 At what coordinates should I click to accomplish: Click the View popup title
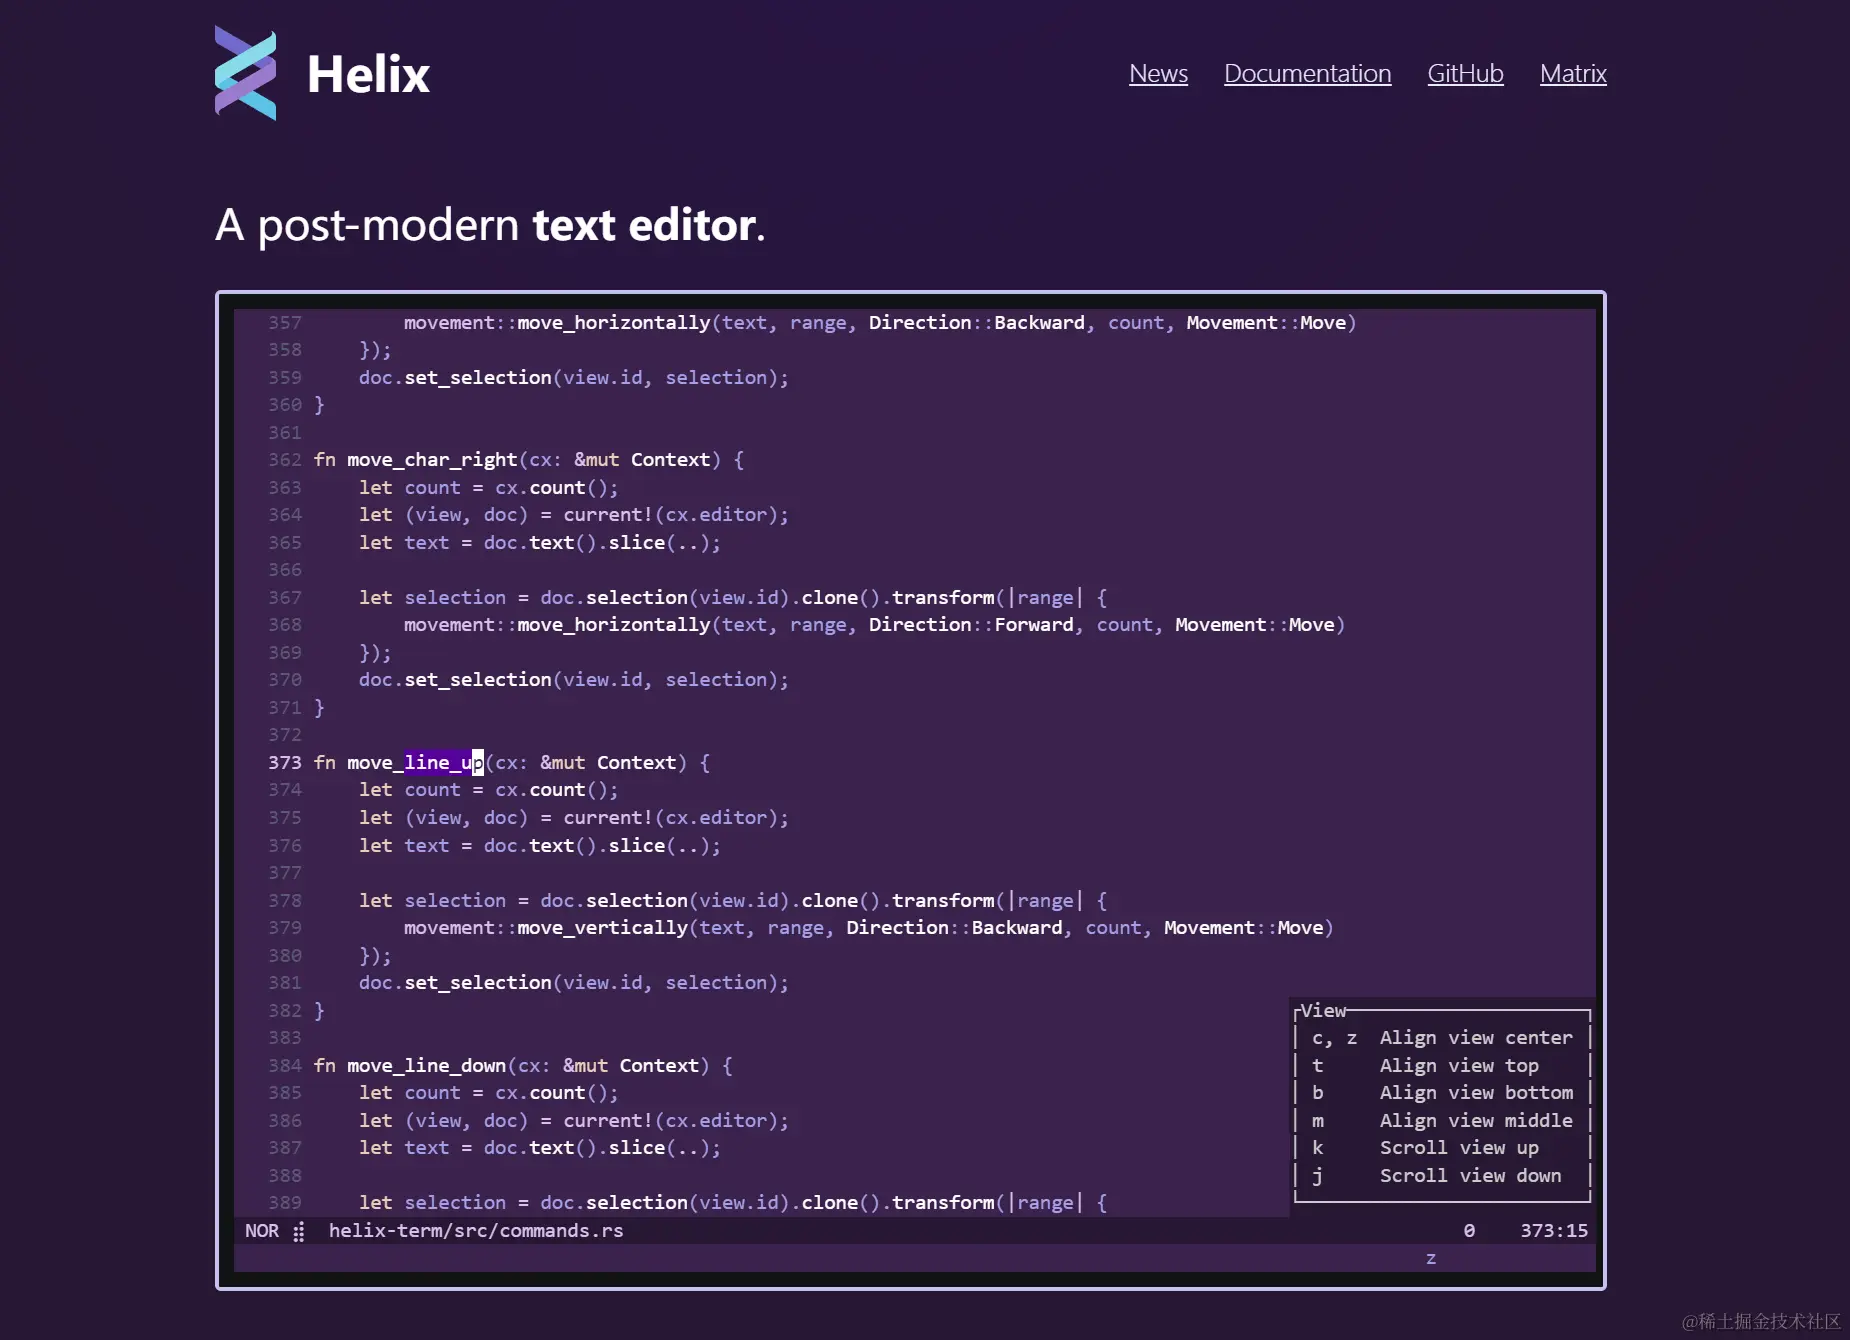(1323, 1010)
